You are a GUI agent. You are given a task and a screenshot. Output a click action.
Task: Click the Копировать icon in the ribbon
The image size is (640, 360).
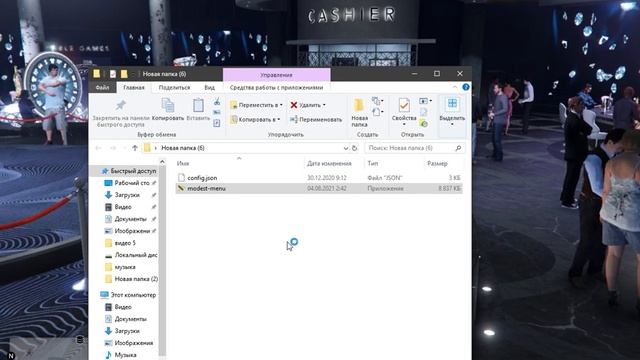point(168,105)
